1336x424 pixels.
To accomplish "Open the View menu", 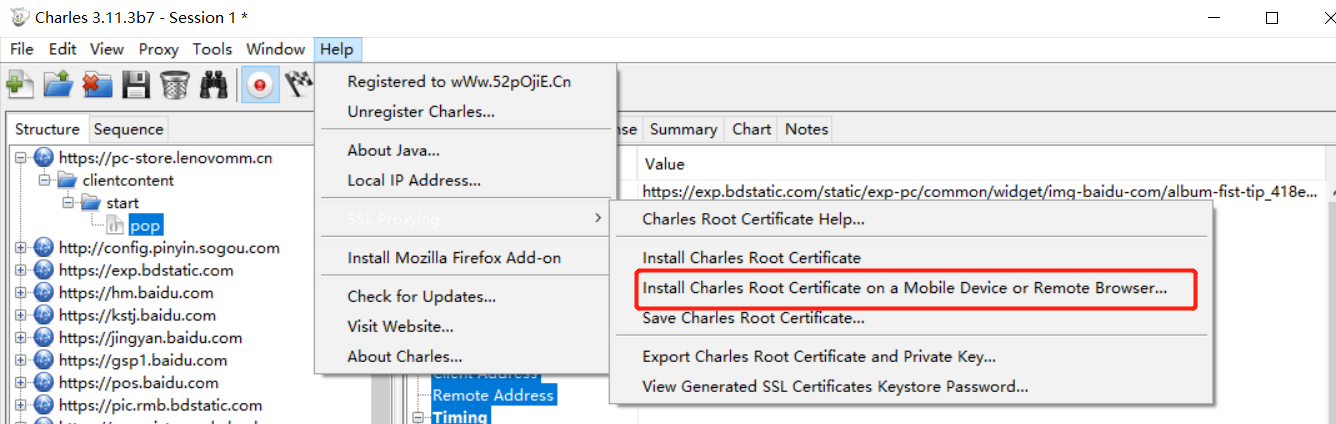I will pyautogui.click(x=107, y=49).
